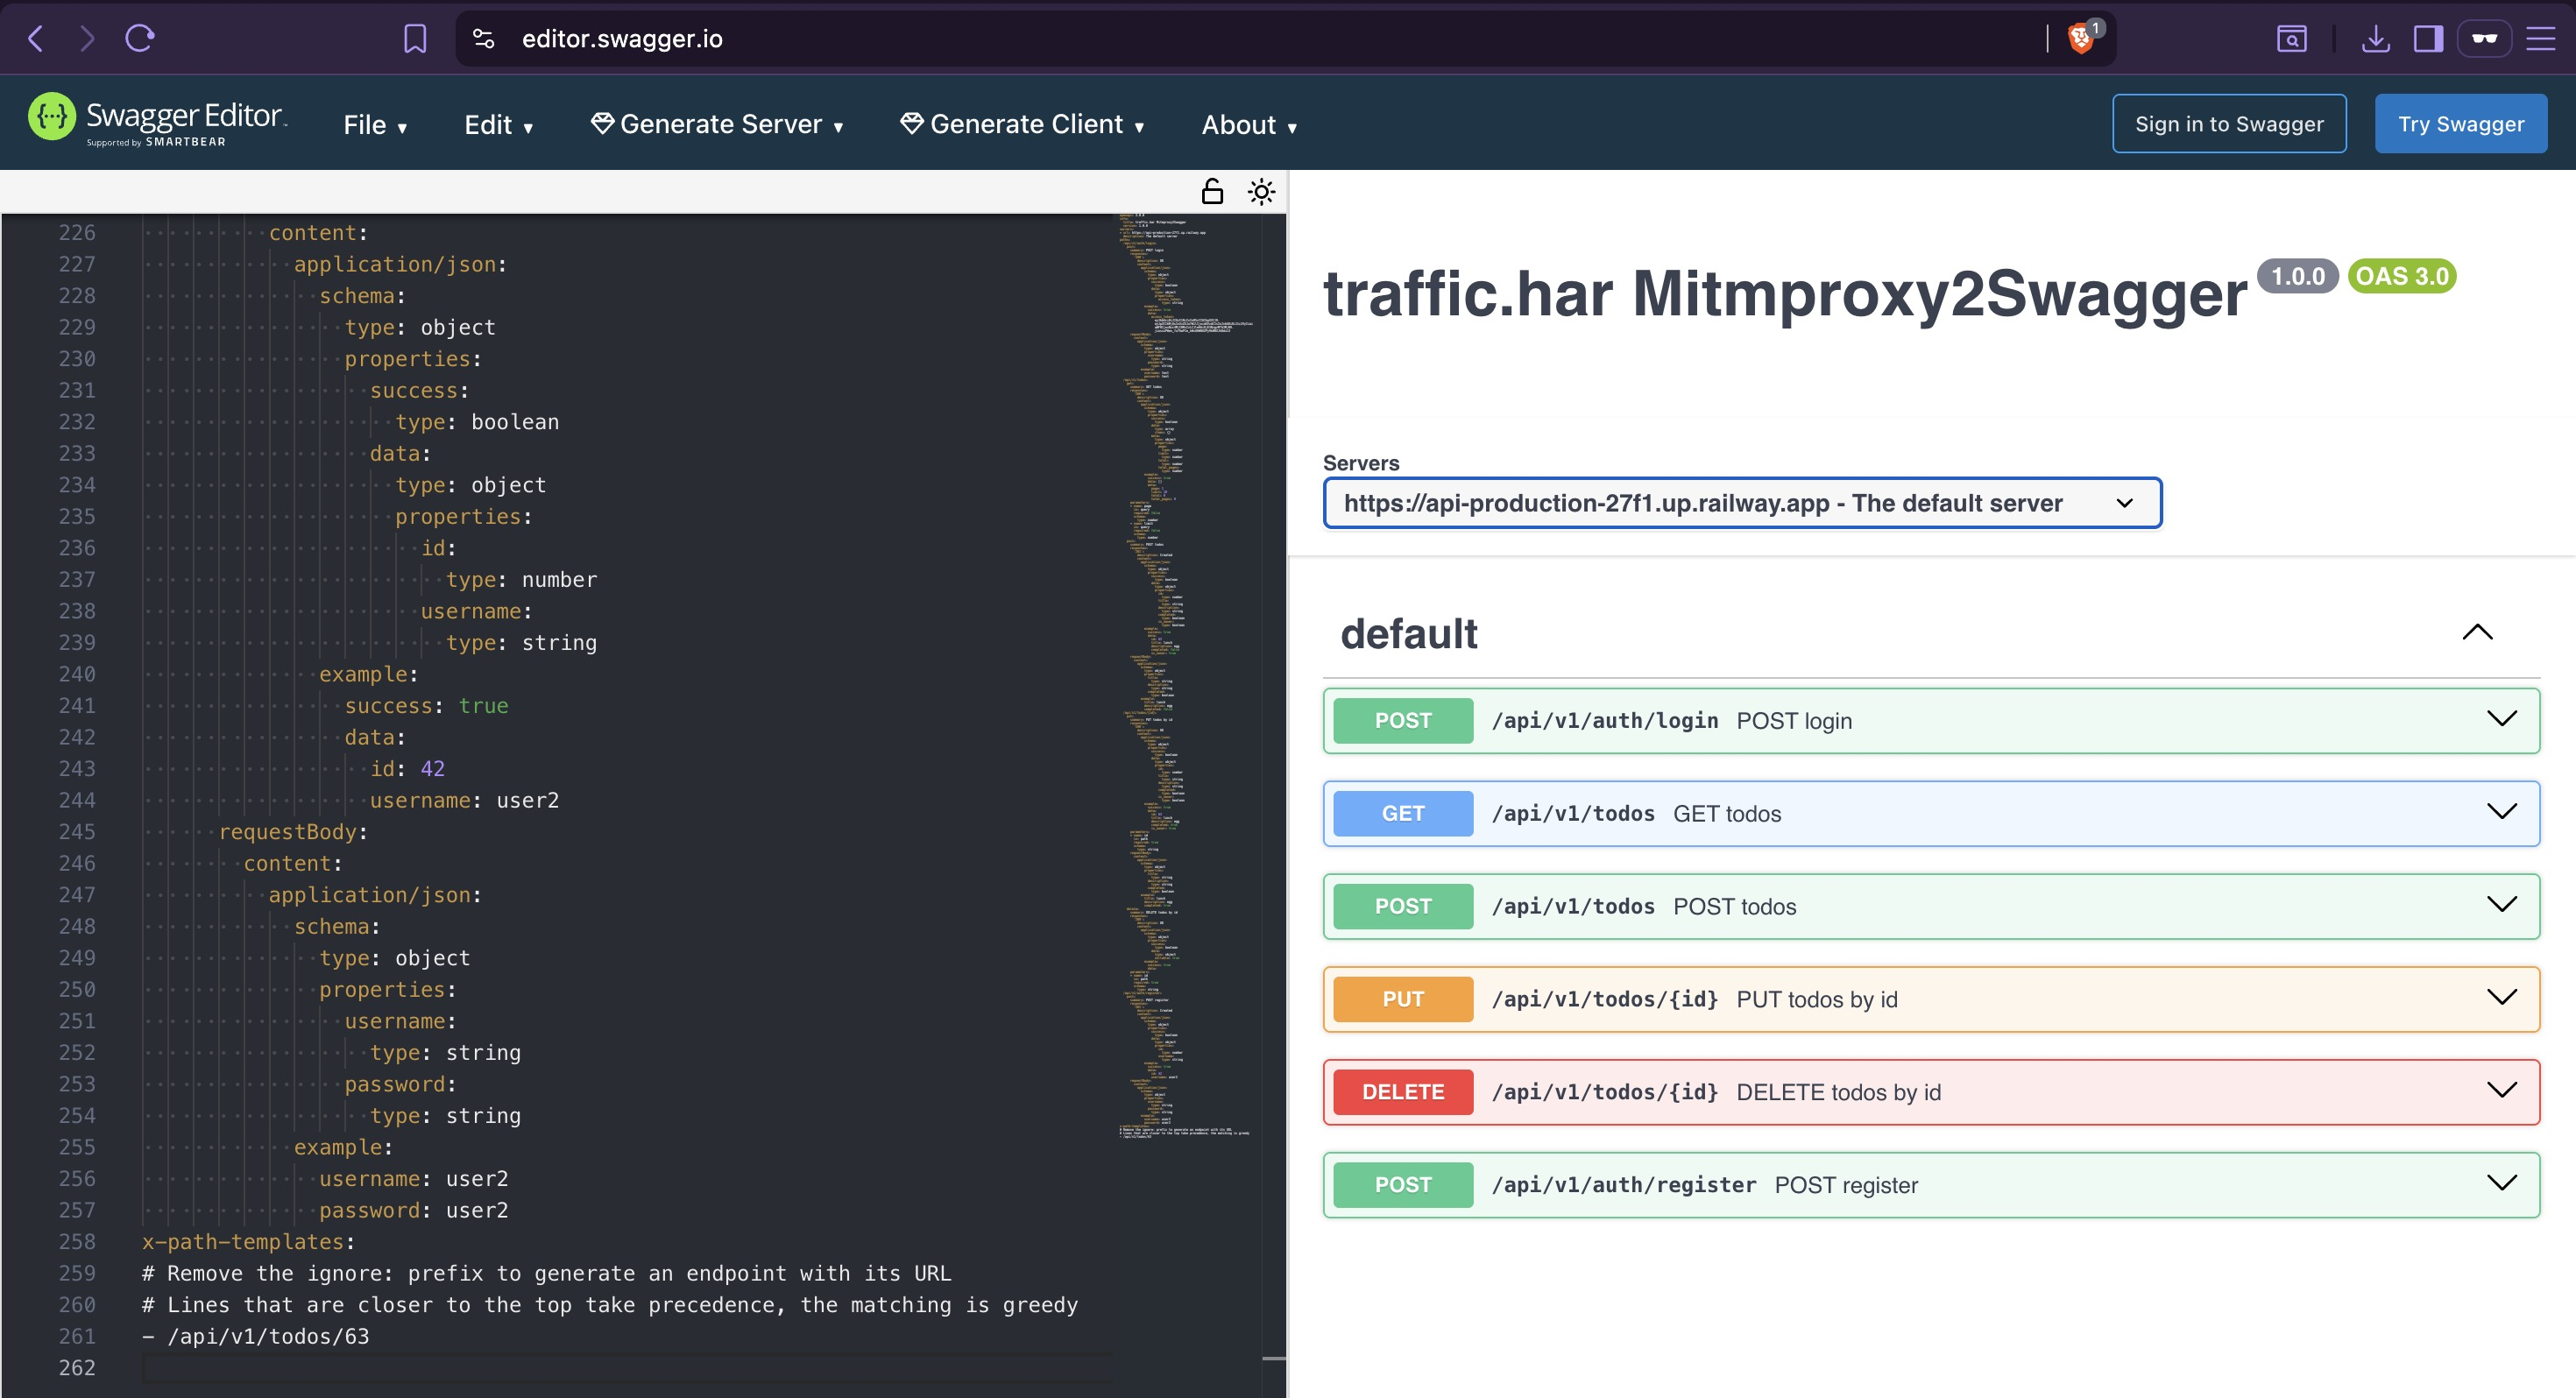Click the GET method badge for todos
2576x1398 pixels.
tap(1402, 814)
